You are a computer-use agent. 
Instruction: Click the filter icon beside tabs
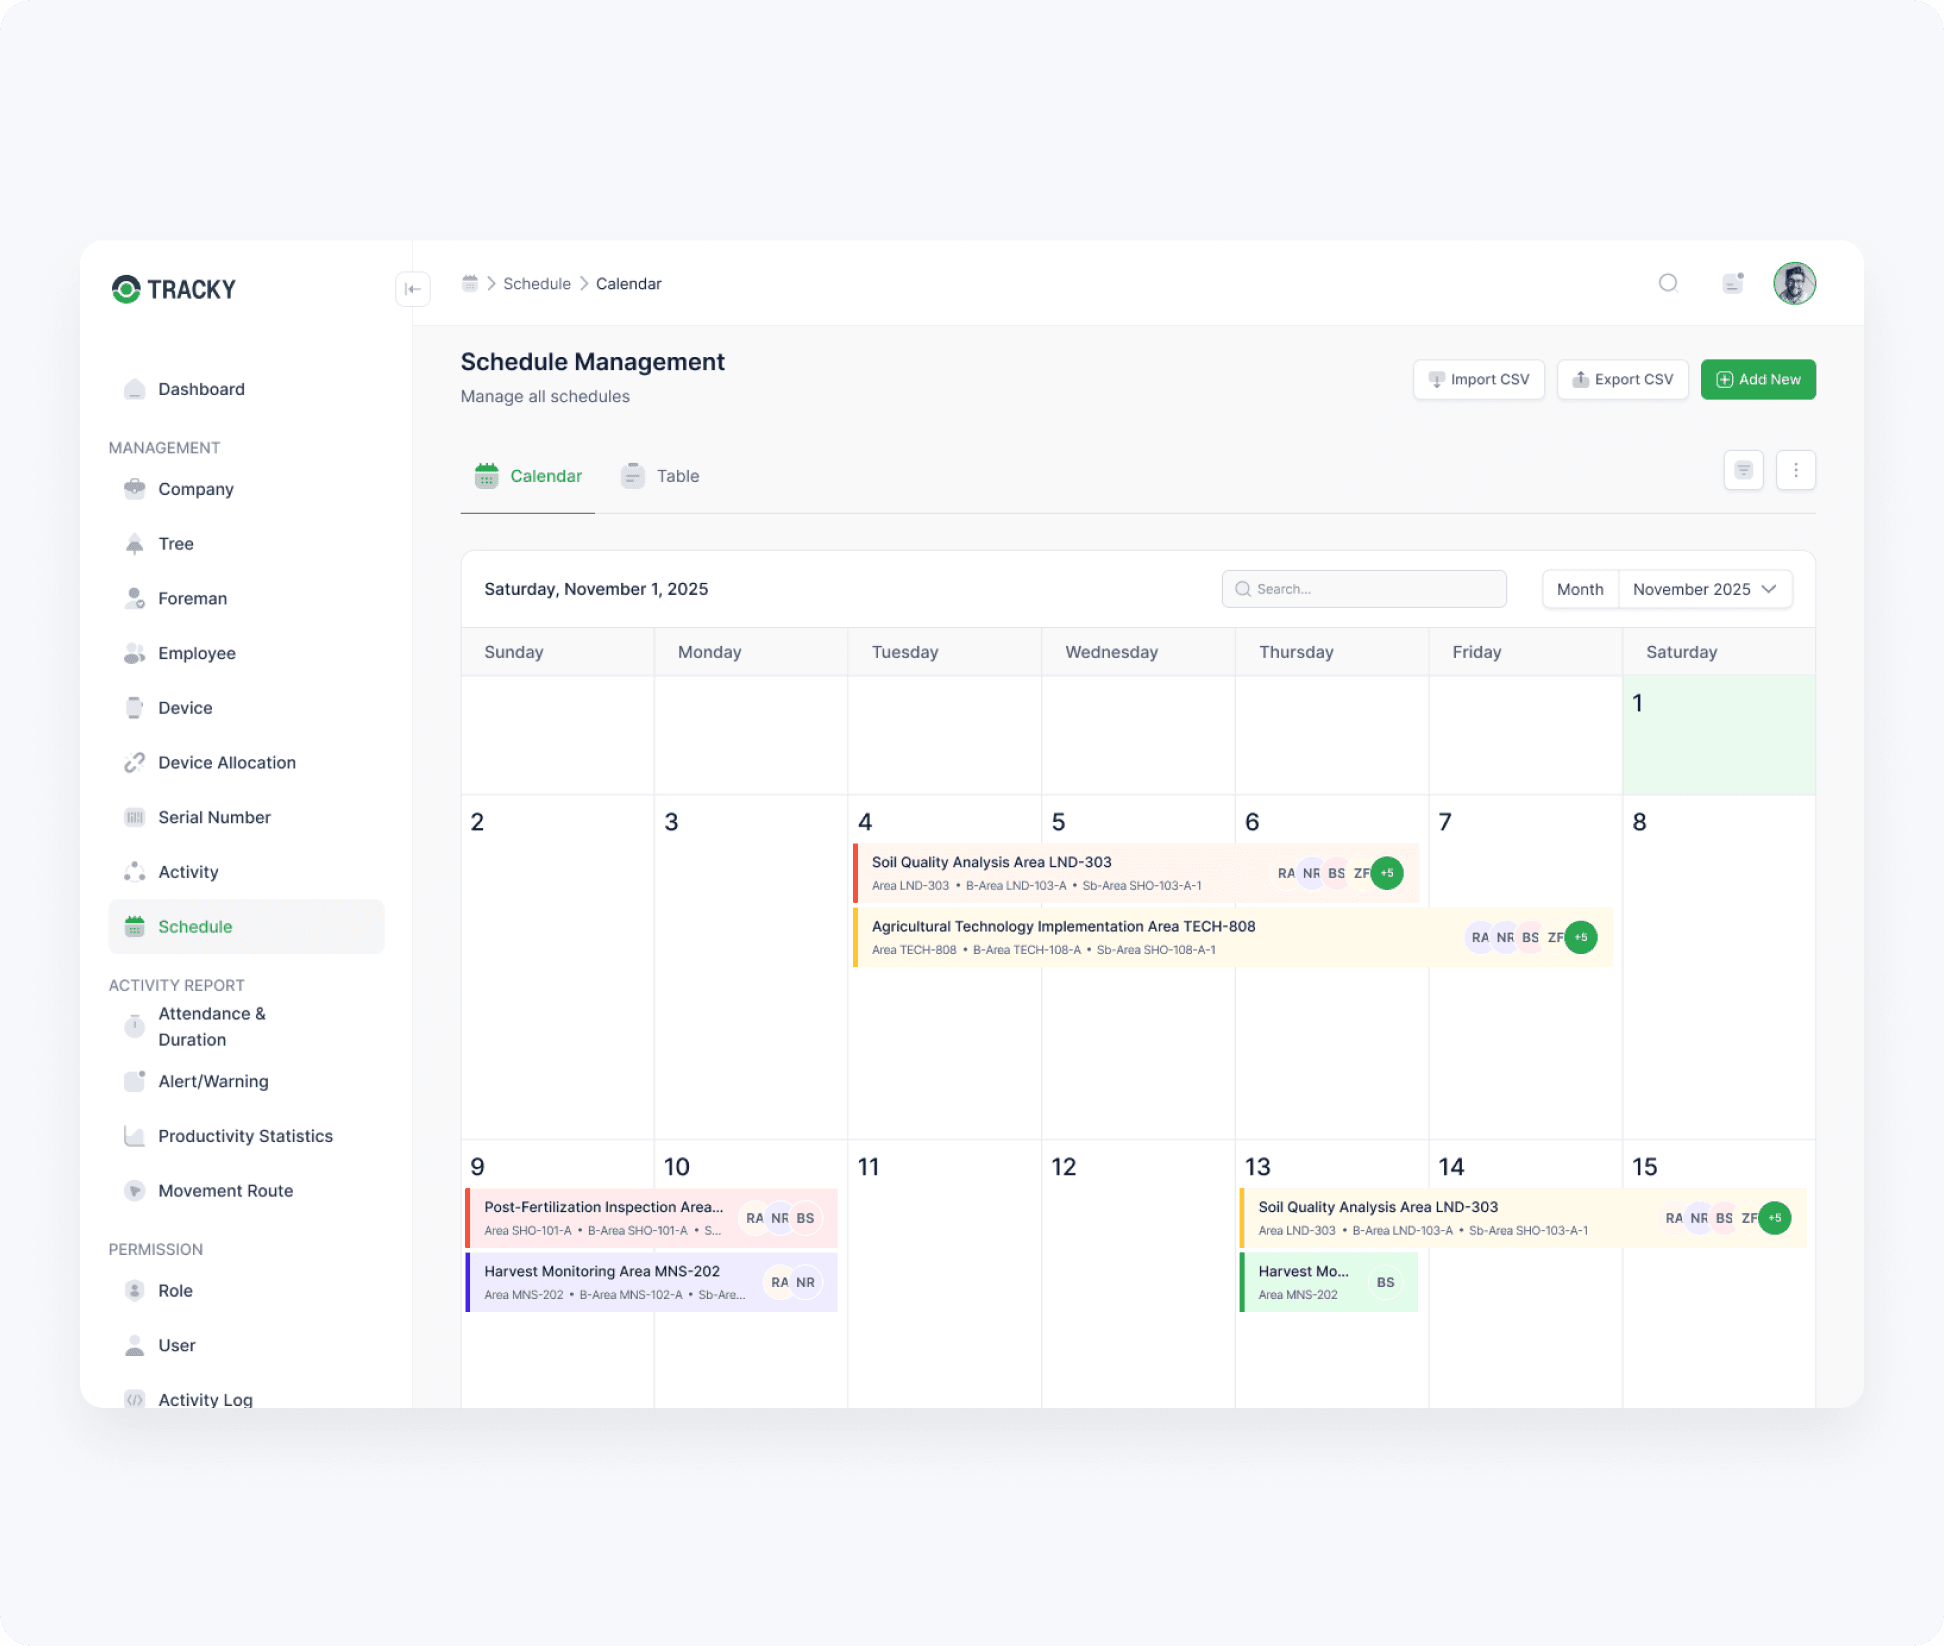click(x=1743, y=470)
